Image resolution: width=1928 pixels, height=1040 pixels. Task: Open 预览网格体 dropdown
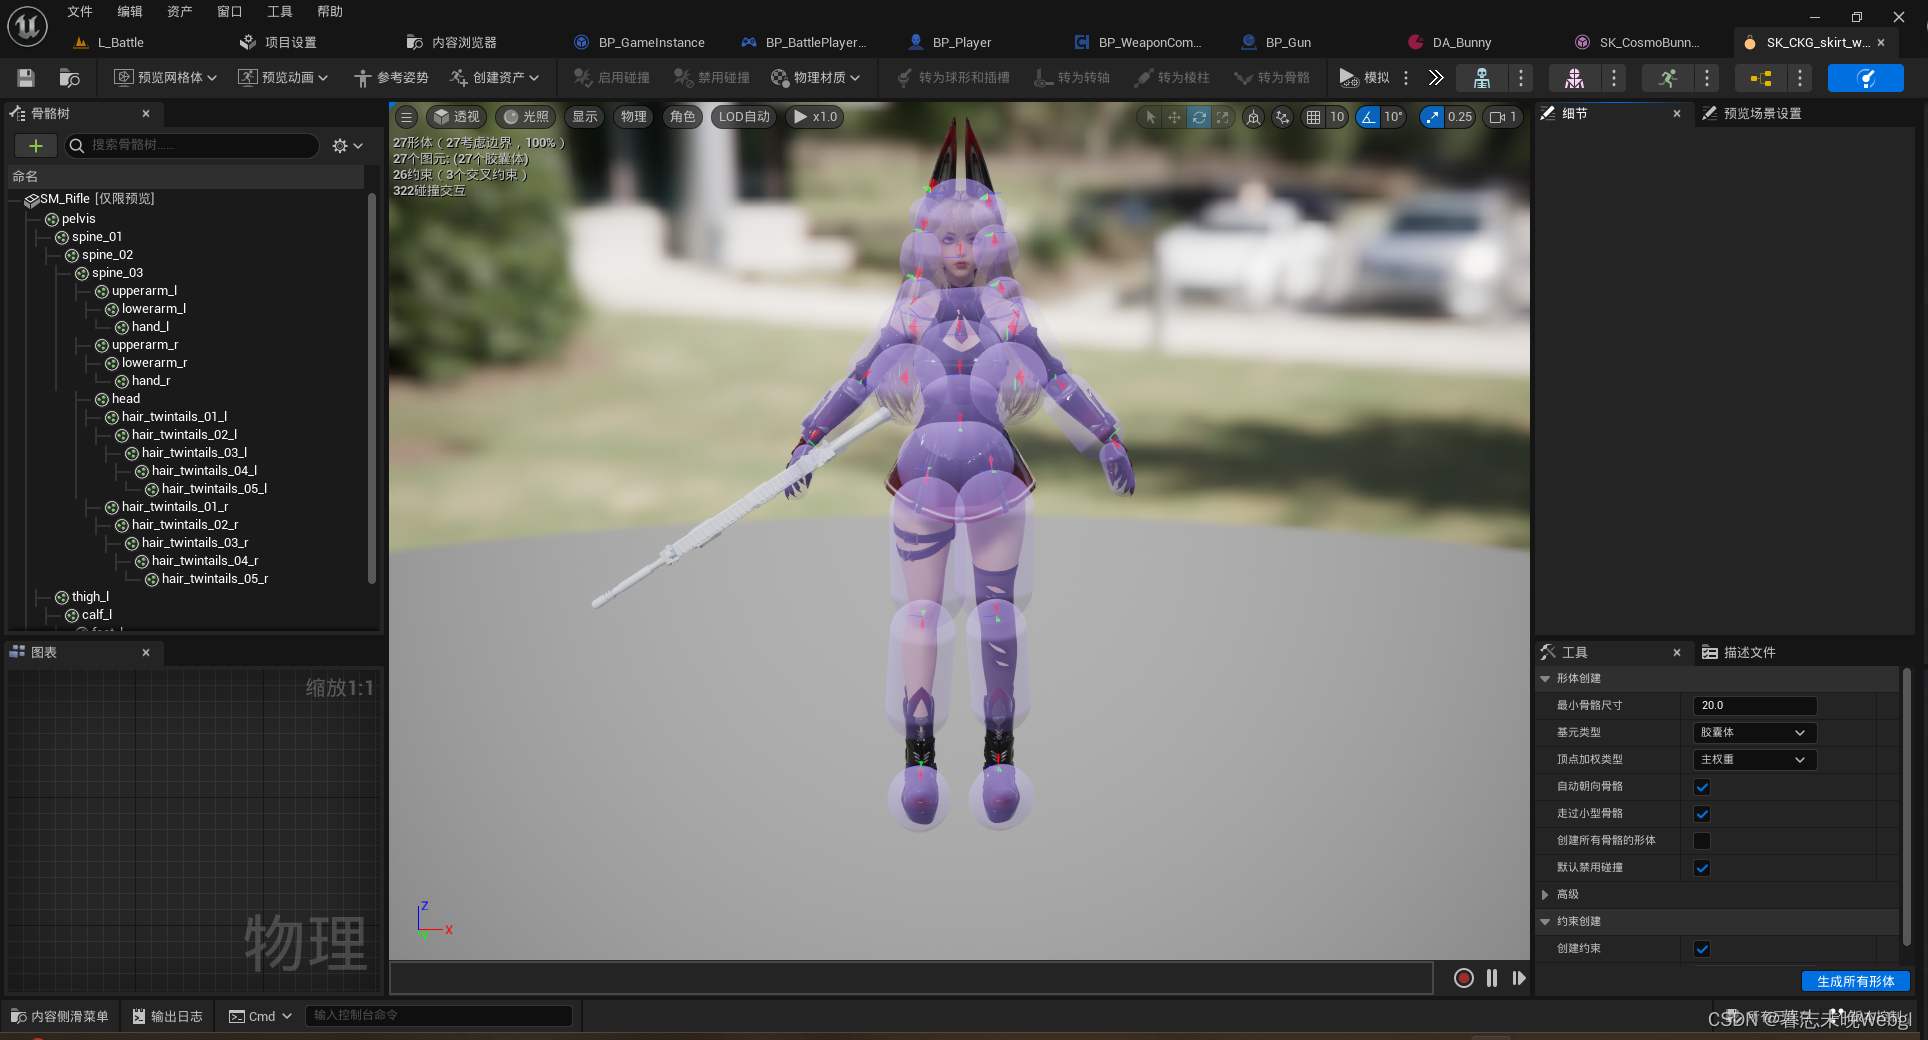coord(165,78)
